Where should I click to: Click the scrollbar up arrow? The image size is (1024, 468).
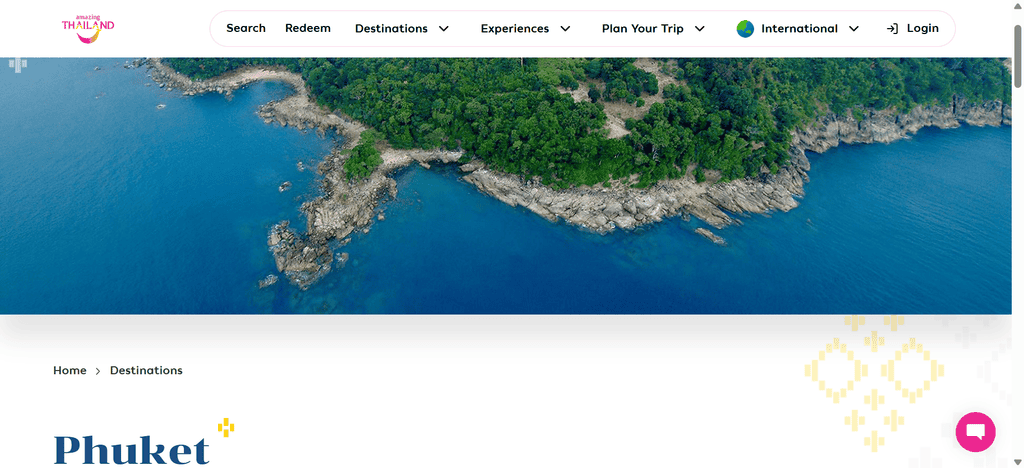pyautogui.click(x=1017, y=5)
